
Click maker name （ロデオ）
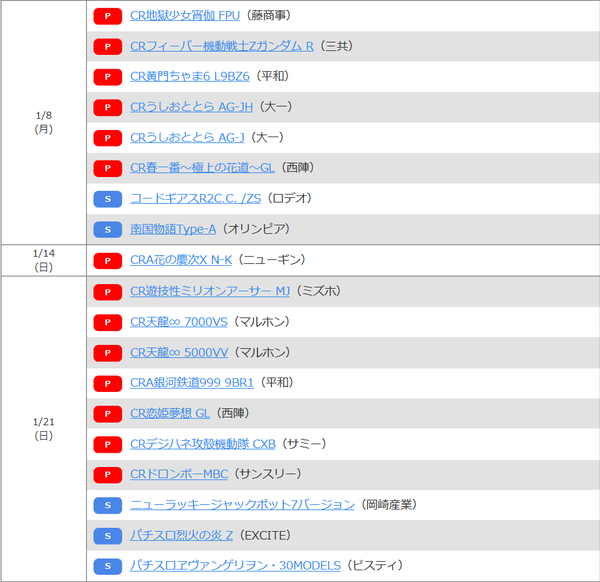tap(290, 199)
